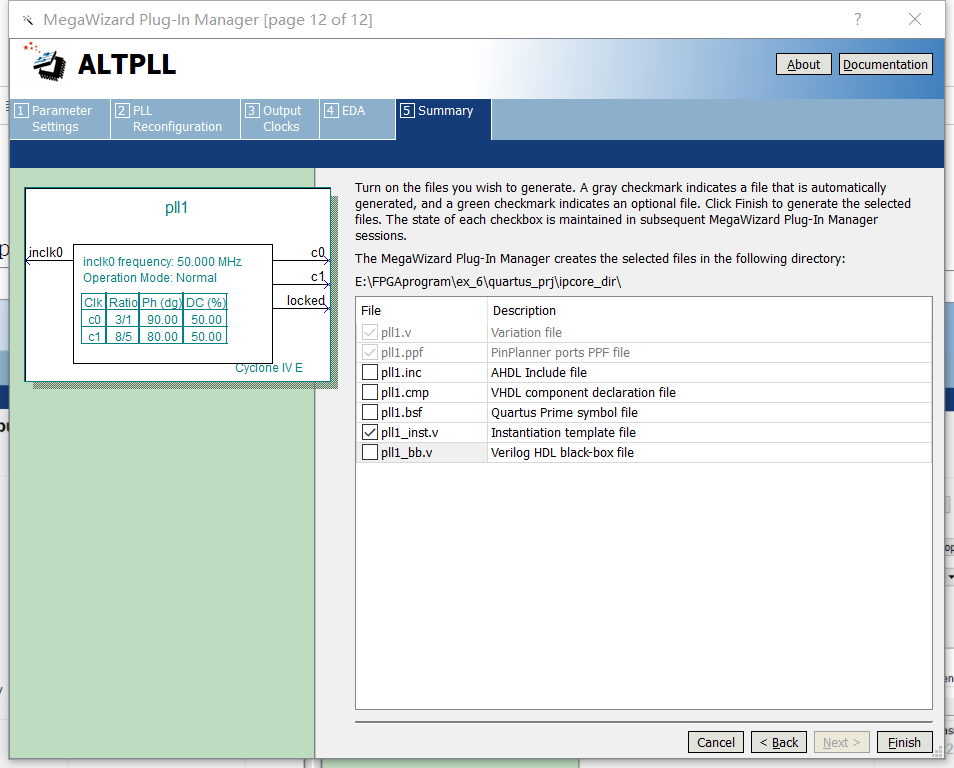Click the Cyclone IV E device label
Image resolution: width=954 pixels, height=768 pixels.
click(x=269, y=368)
